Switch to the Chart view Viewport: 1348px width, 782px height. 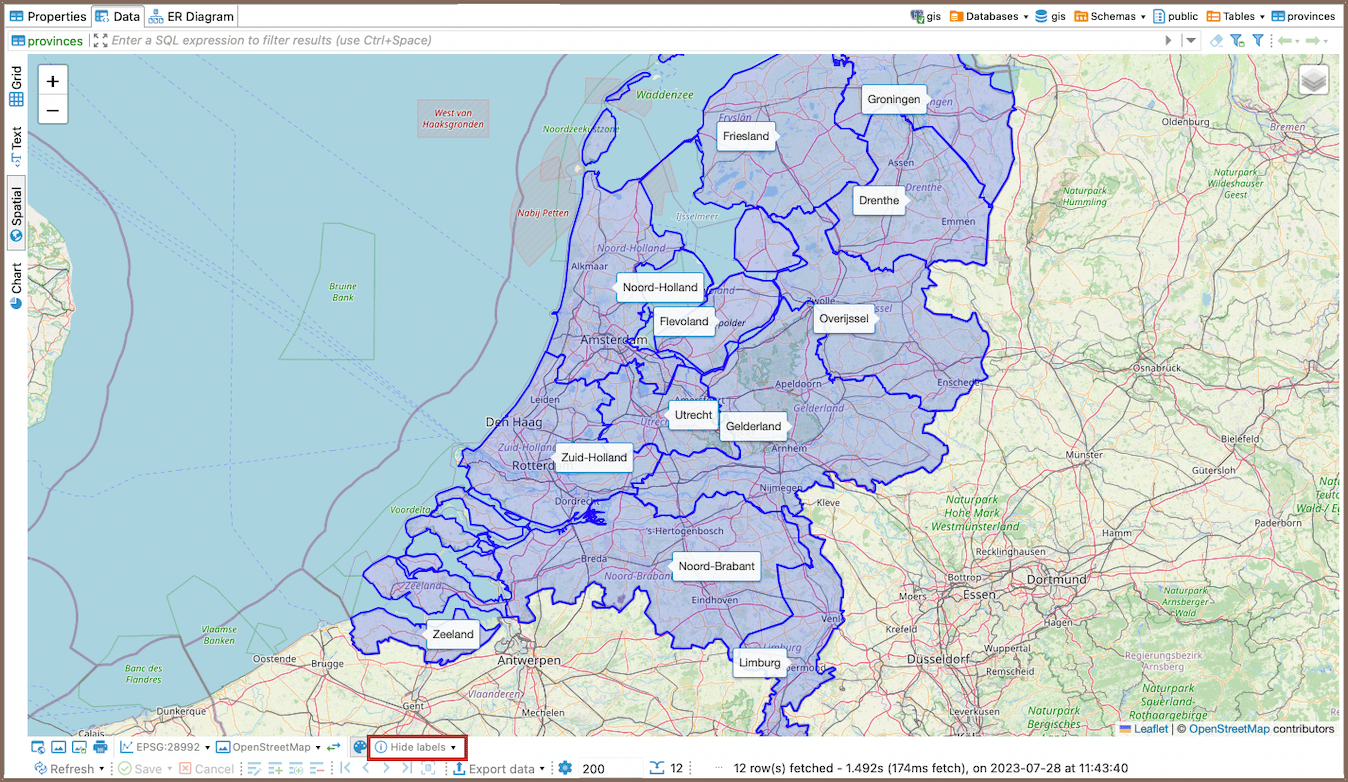16,286
